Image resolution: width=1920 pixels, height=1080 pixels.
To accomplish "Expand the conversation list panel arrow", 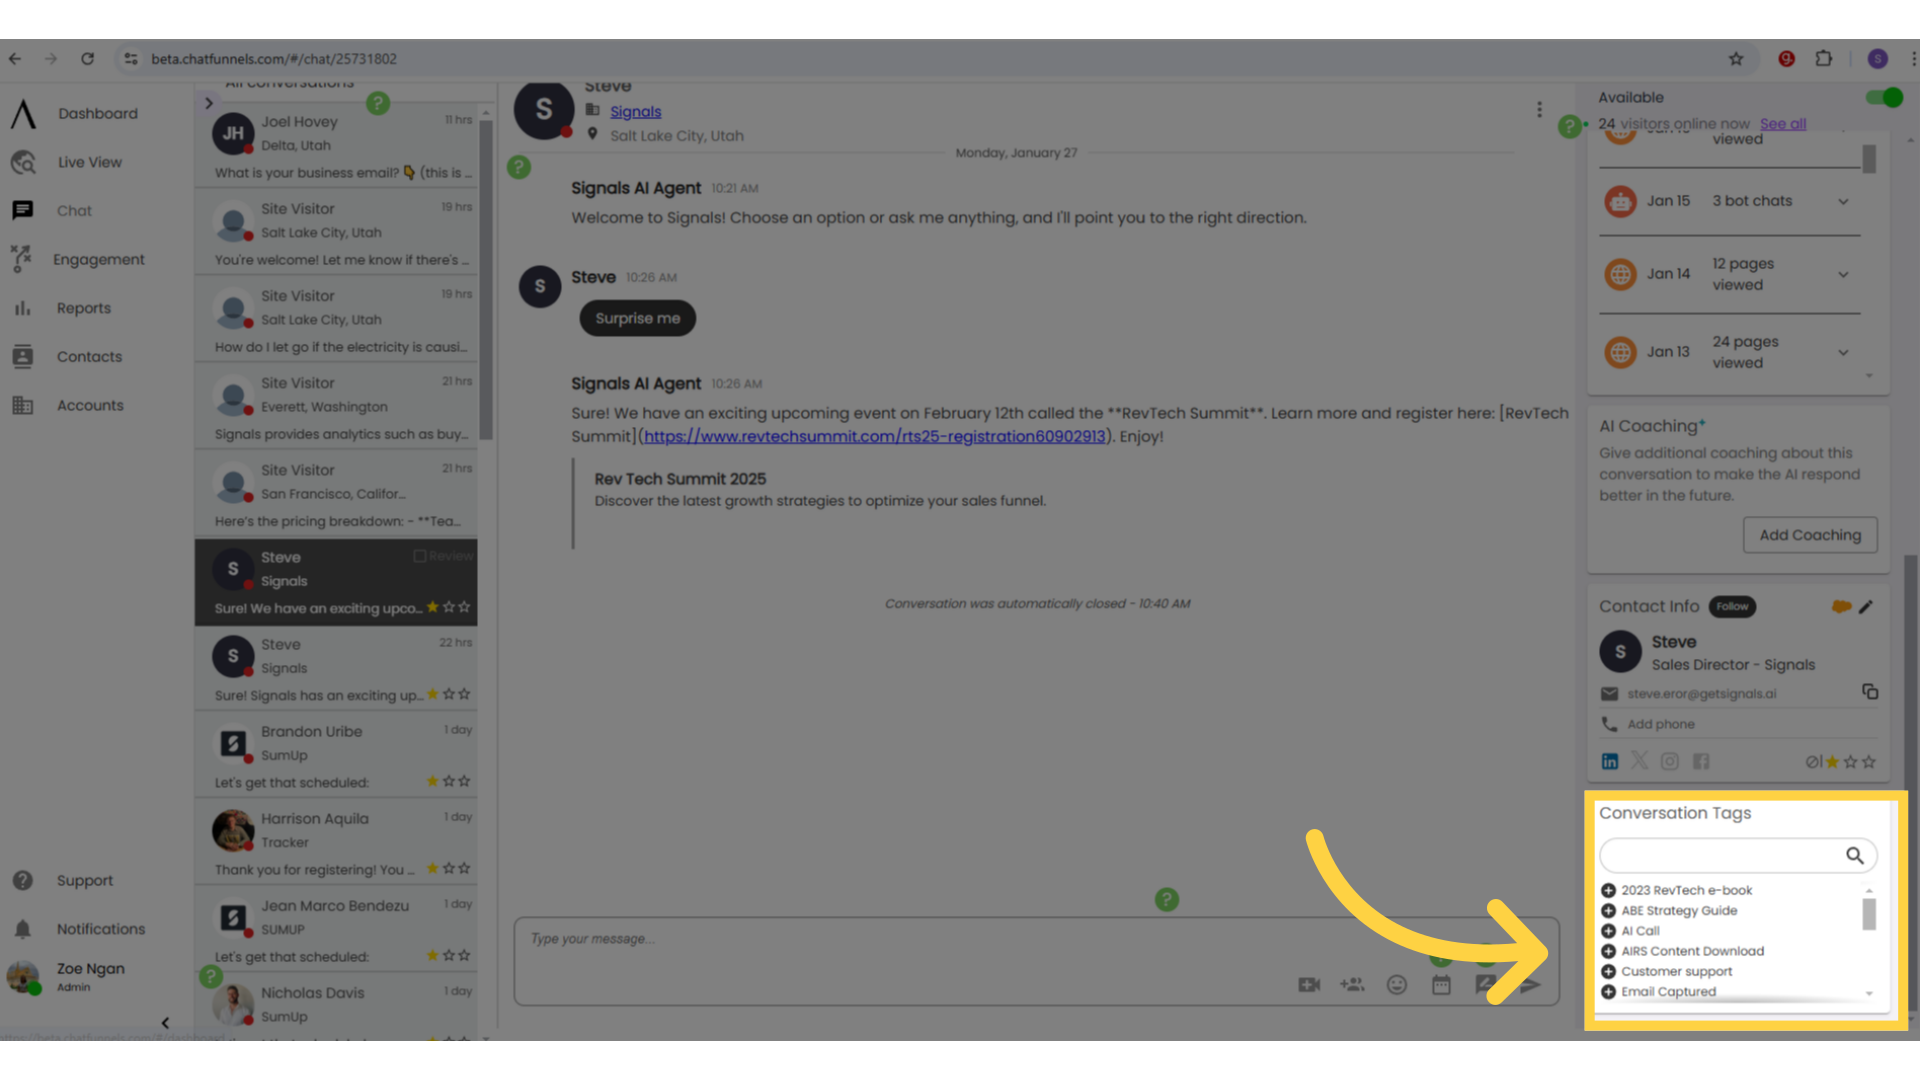I will click(x=208, y=103).
